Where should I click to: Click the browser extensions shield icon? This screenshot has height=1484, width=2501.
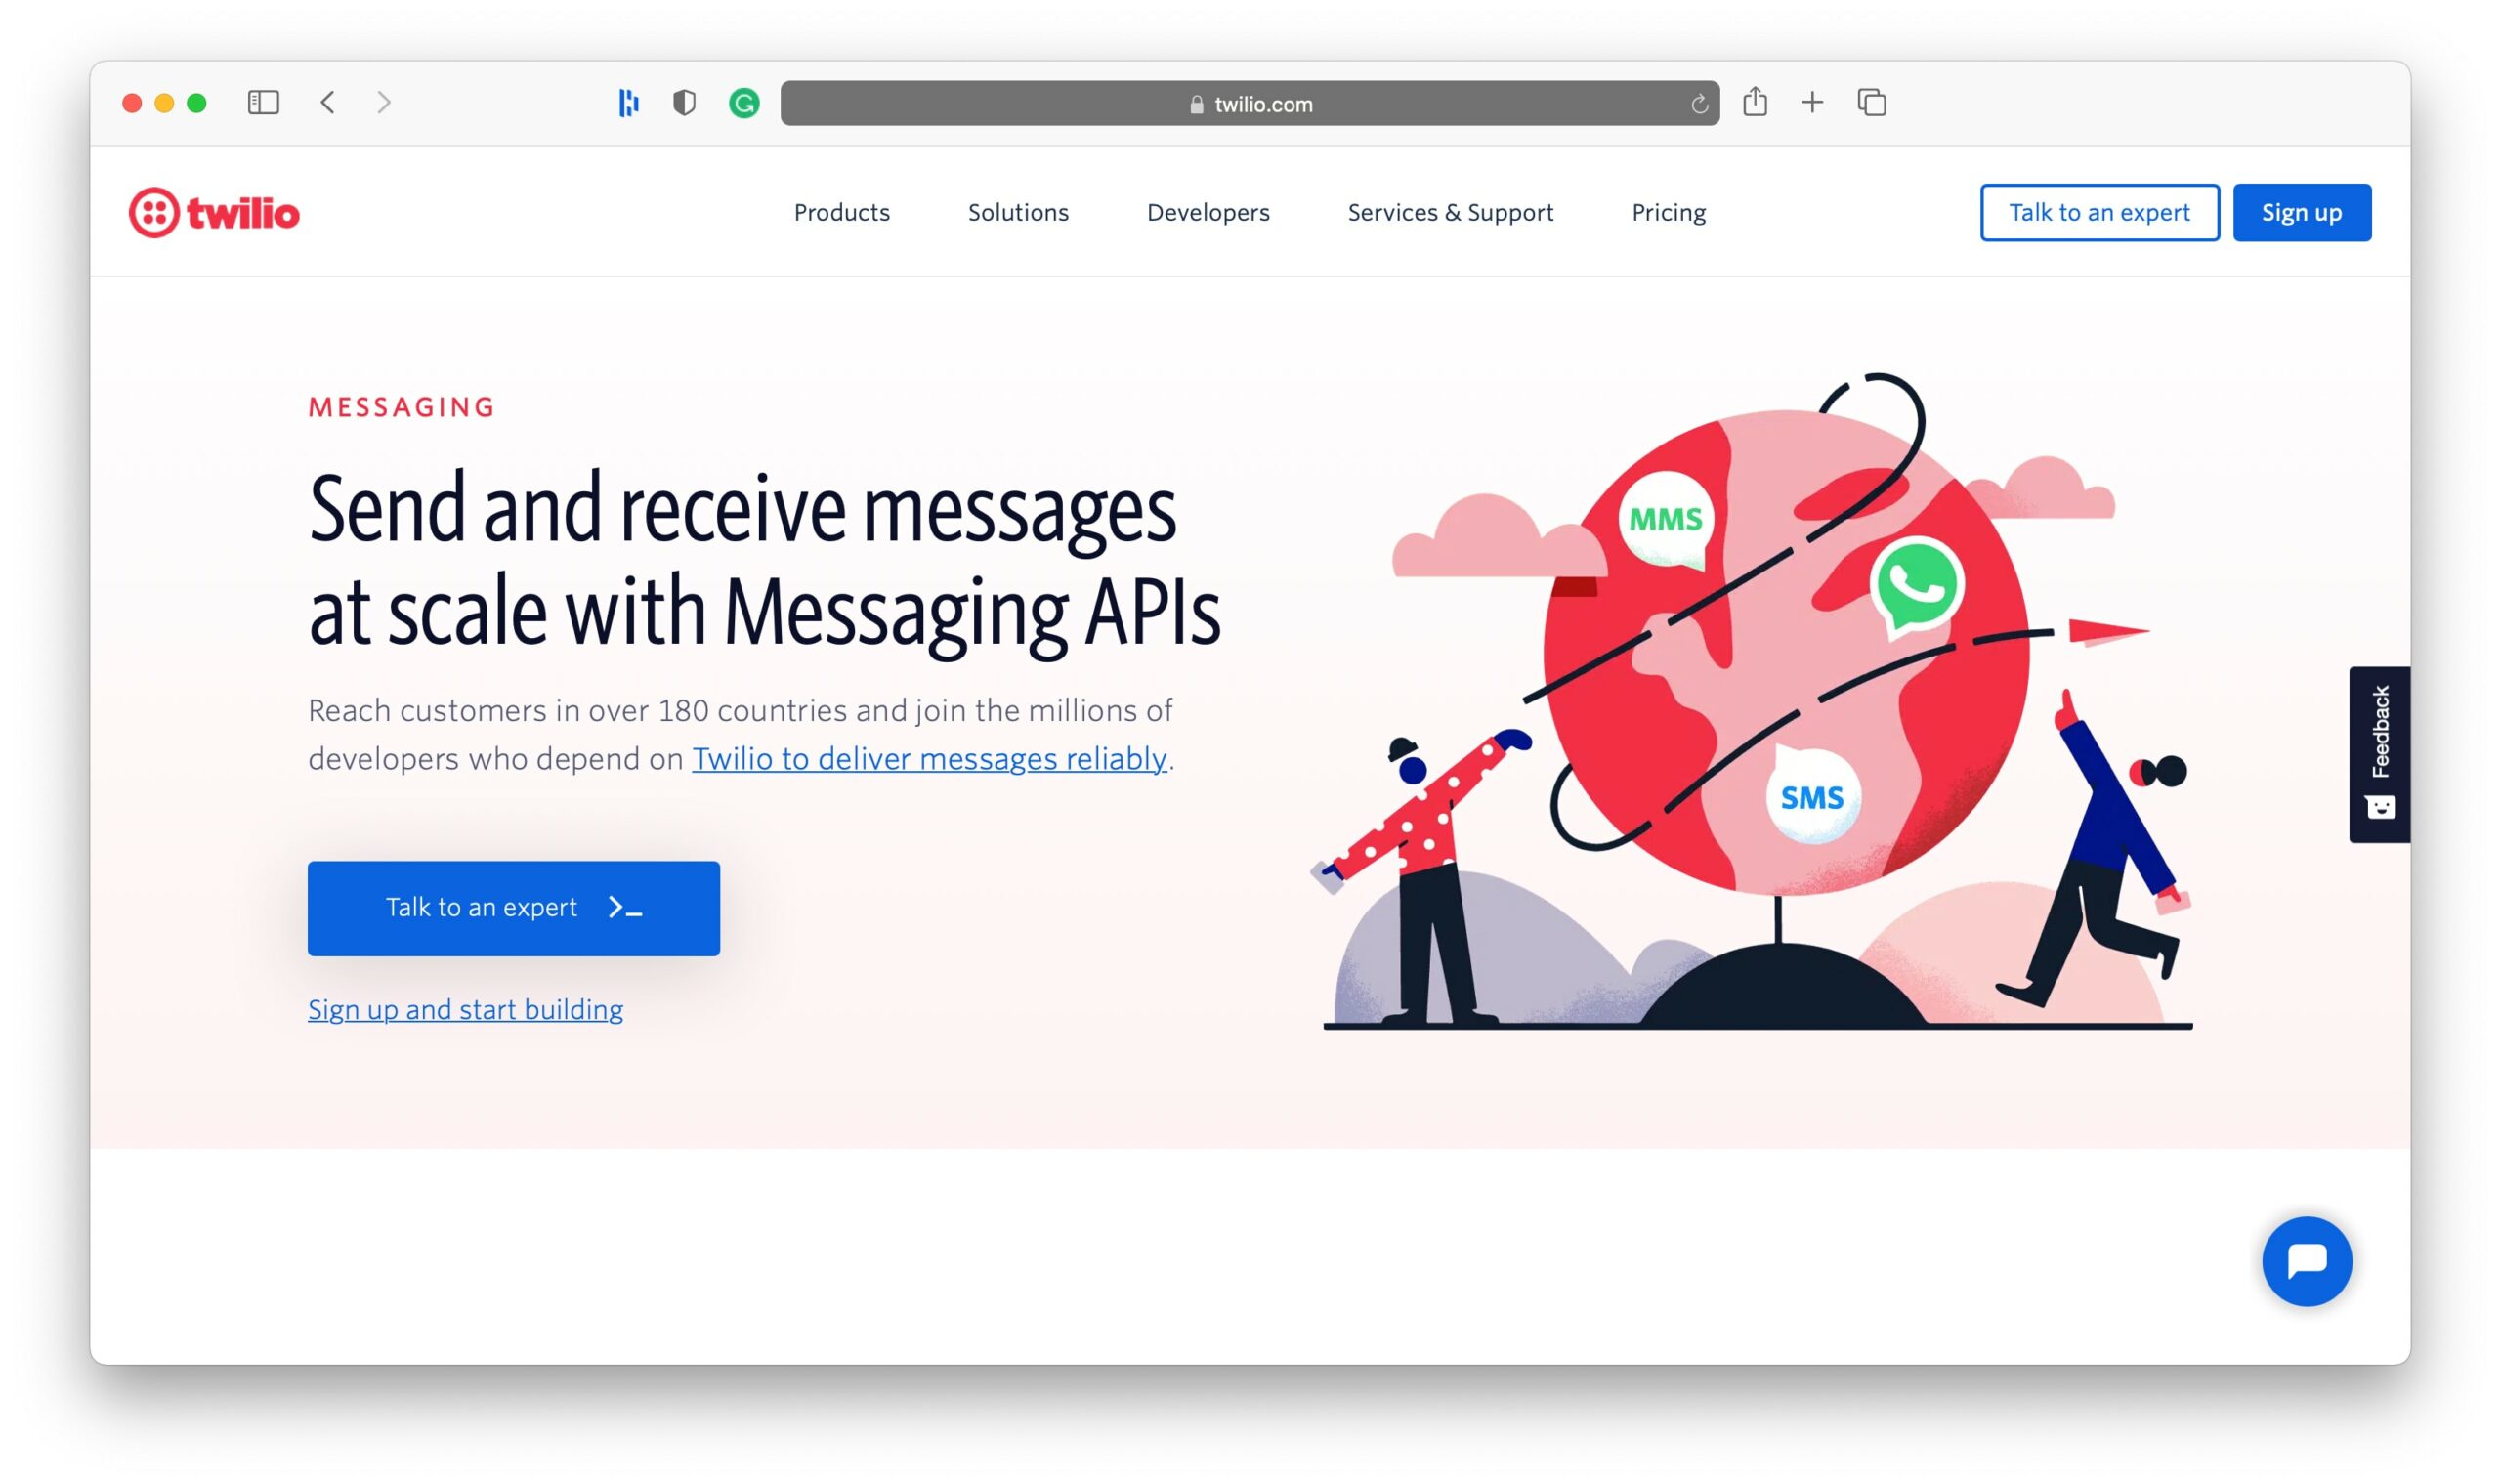click(x=685, y=103)
